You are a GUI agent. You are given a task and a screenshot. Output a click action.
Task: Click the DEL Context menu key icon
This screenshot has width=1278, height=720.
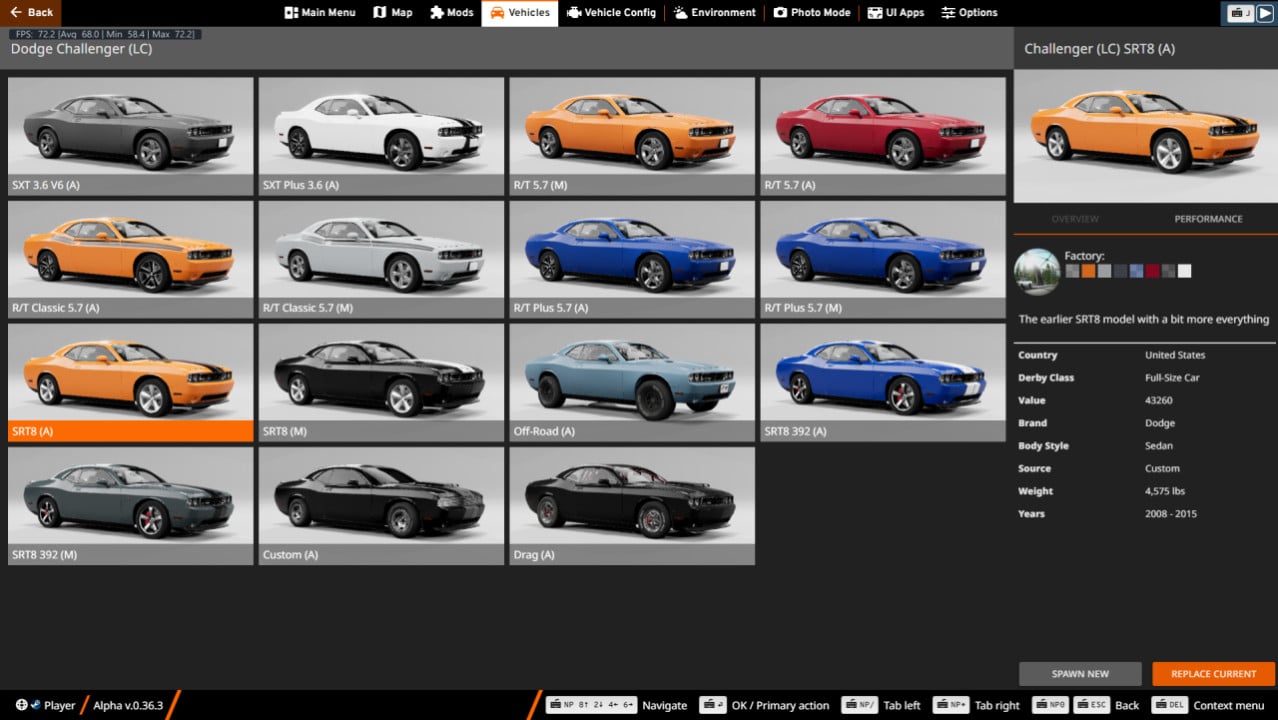[x=1169, y=705]
